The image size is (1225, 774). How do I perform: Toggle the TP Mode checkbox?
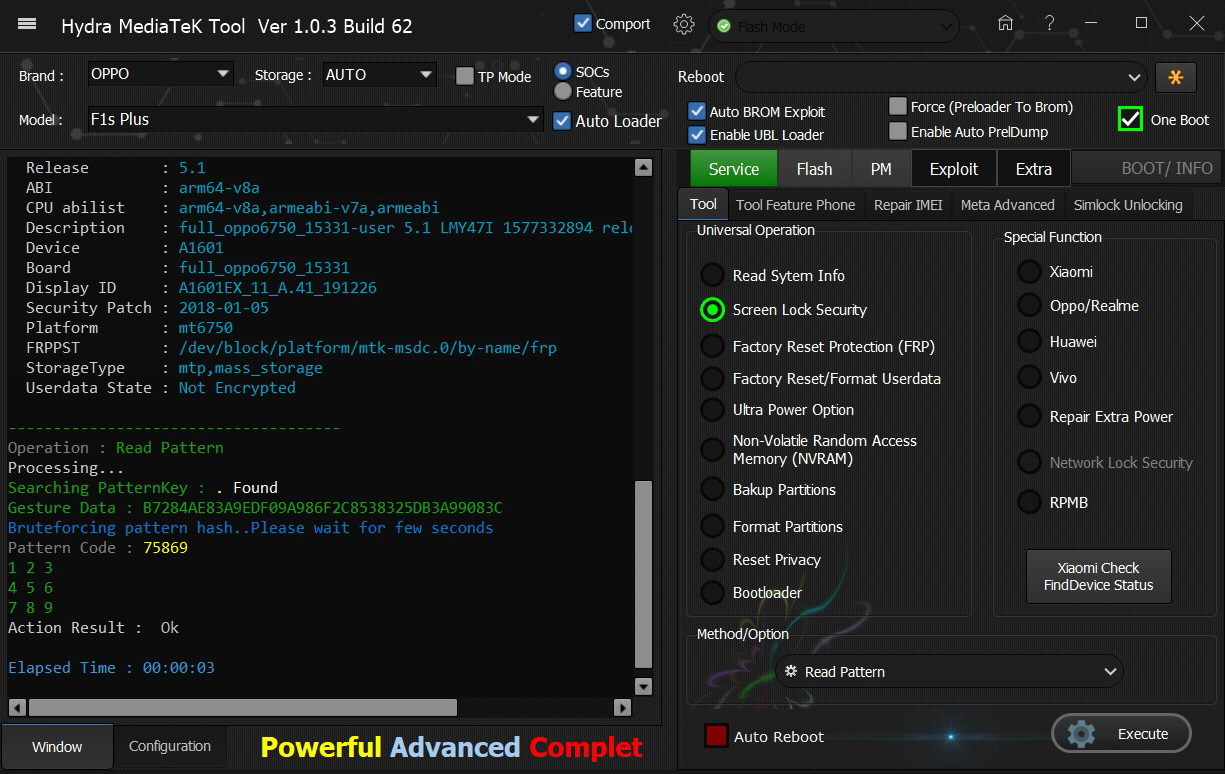pyautogui.click(x=464, y=76)
